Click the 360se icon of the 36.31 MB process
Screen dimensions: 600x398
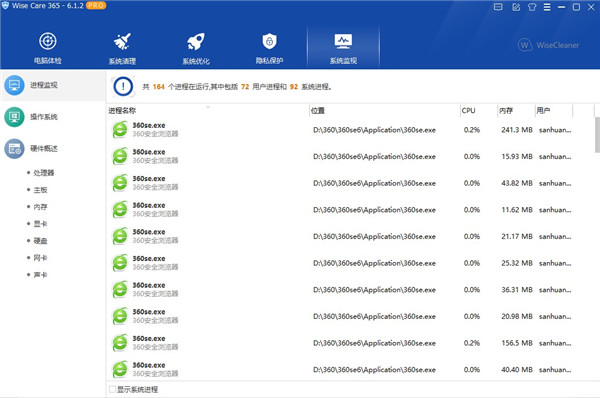click(x=120, y=290)
